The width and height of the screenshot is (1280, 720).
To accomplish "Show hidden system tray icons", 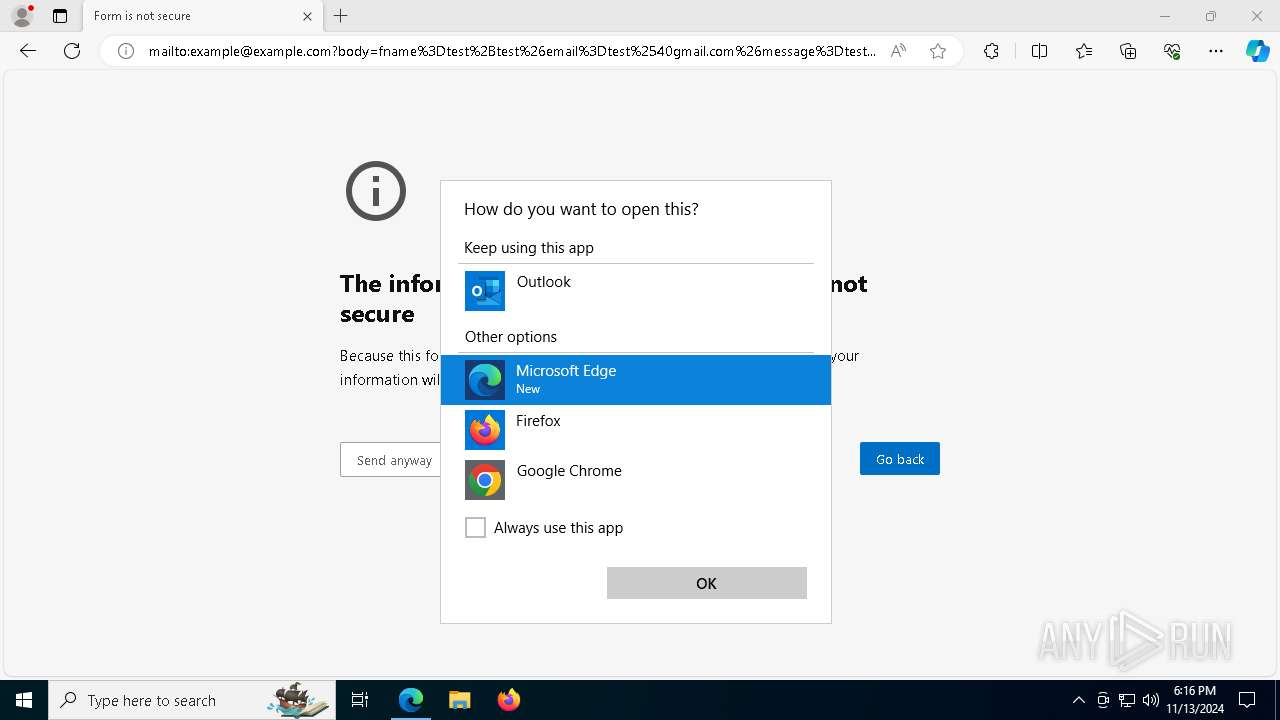I will pos(1078,700).
